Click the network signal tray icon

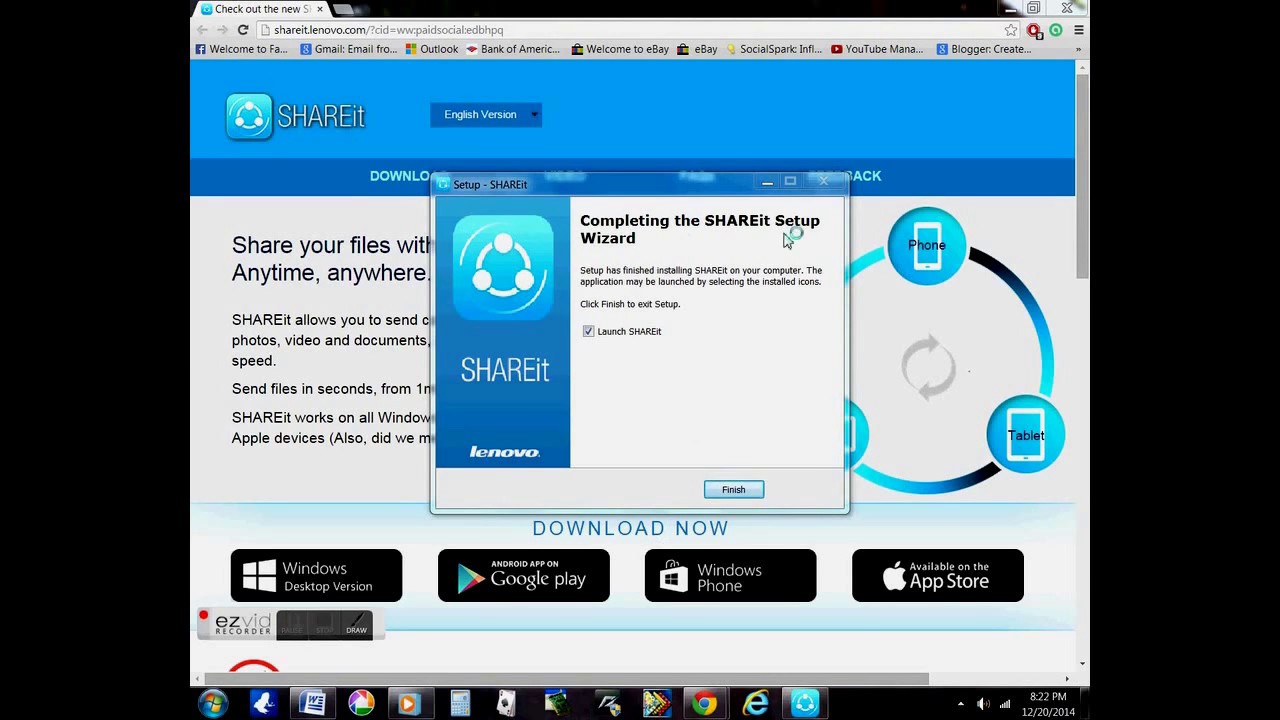(x=1005, y=704)
